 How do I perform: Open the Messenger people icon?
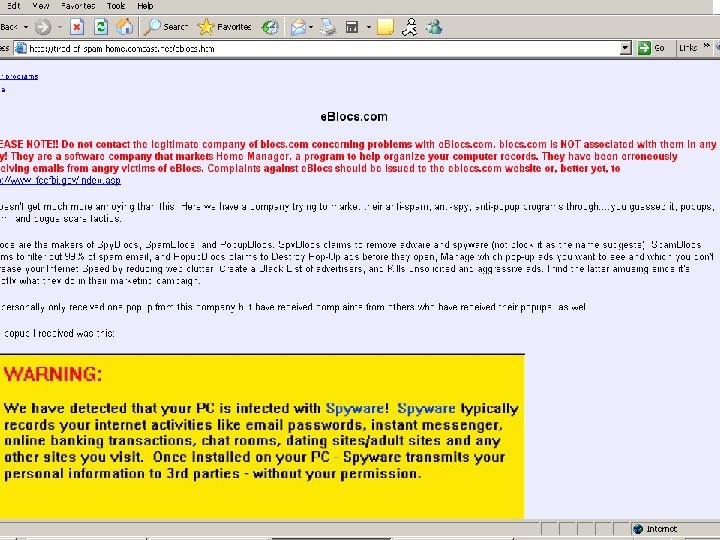click(x=434, y=27)
